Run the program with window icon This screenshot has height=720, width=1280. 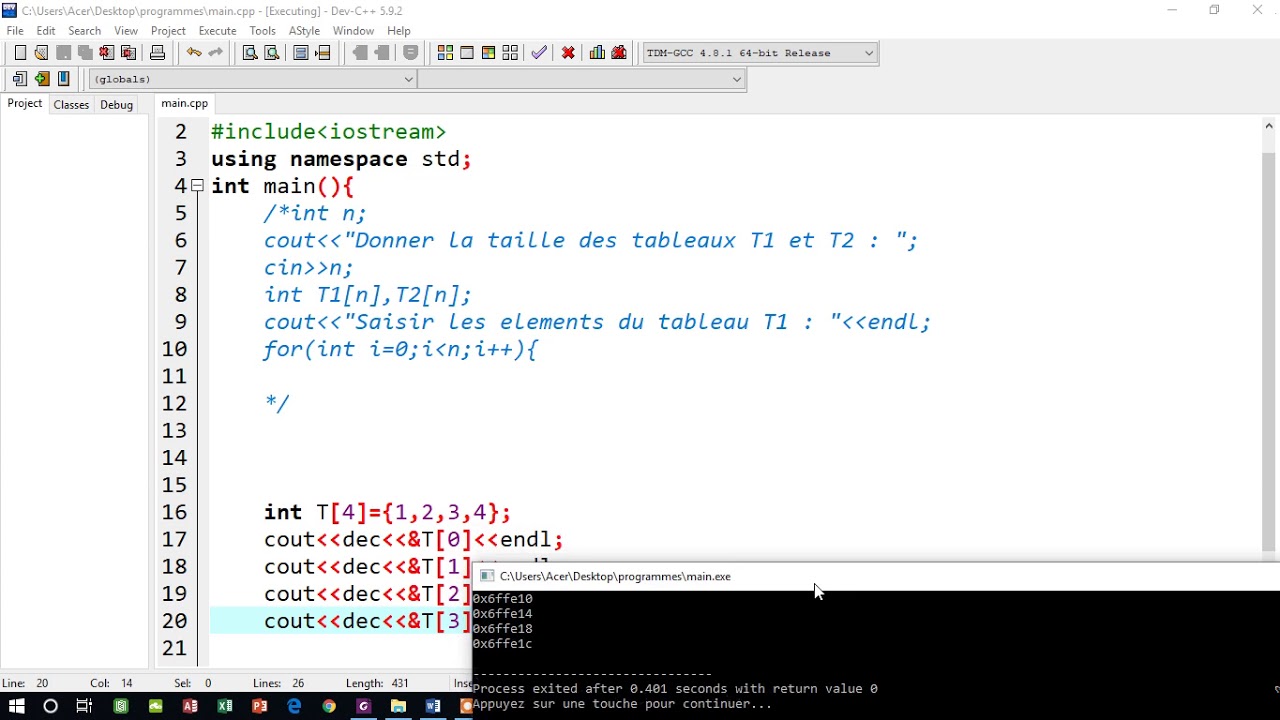pos(467,53)
